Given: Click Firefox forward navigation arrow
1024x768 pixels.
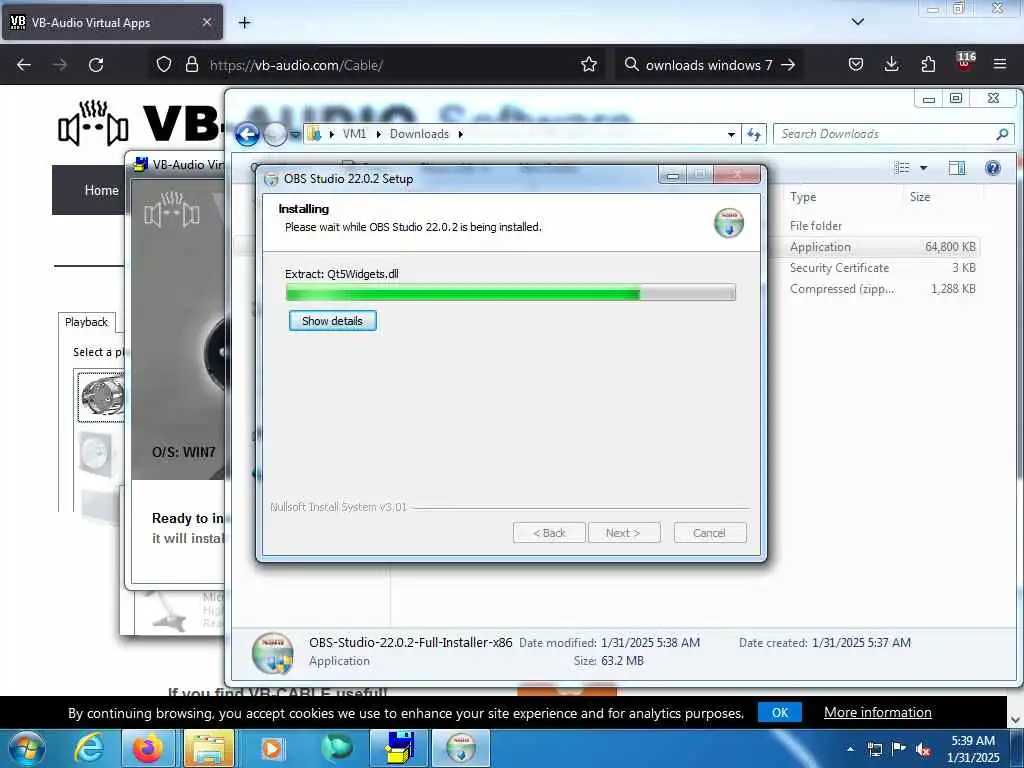Looking at the screenshot, I should [60, 65].
